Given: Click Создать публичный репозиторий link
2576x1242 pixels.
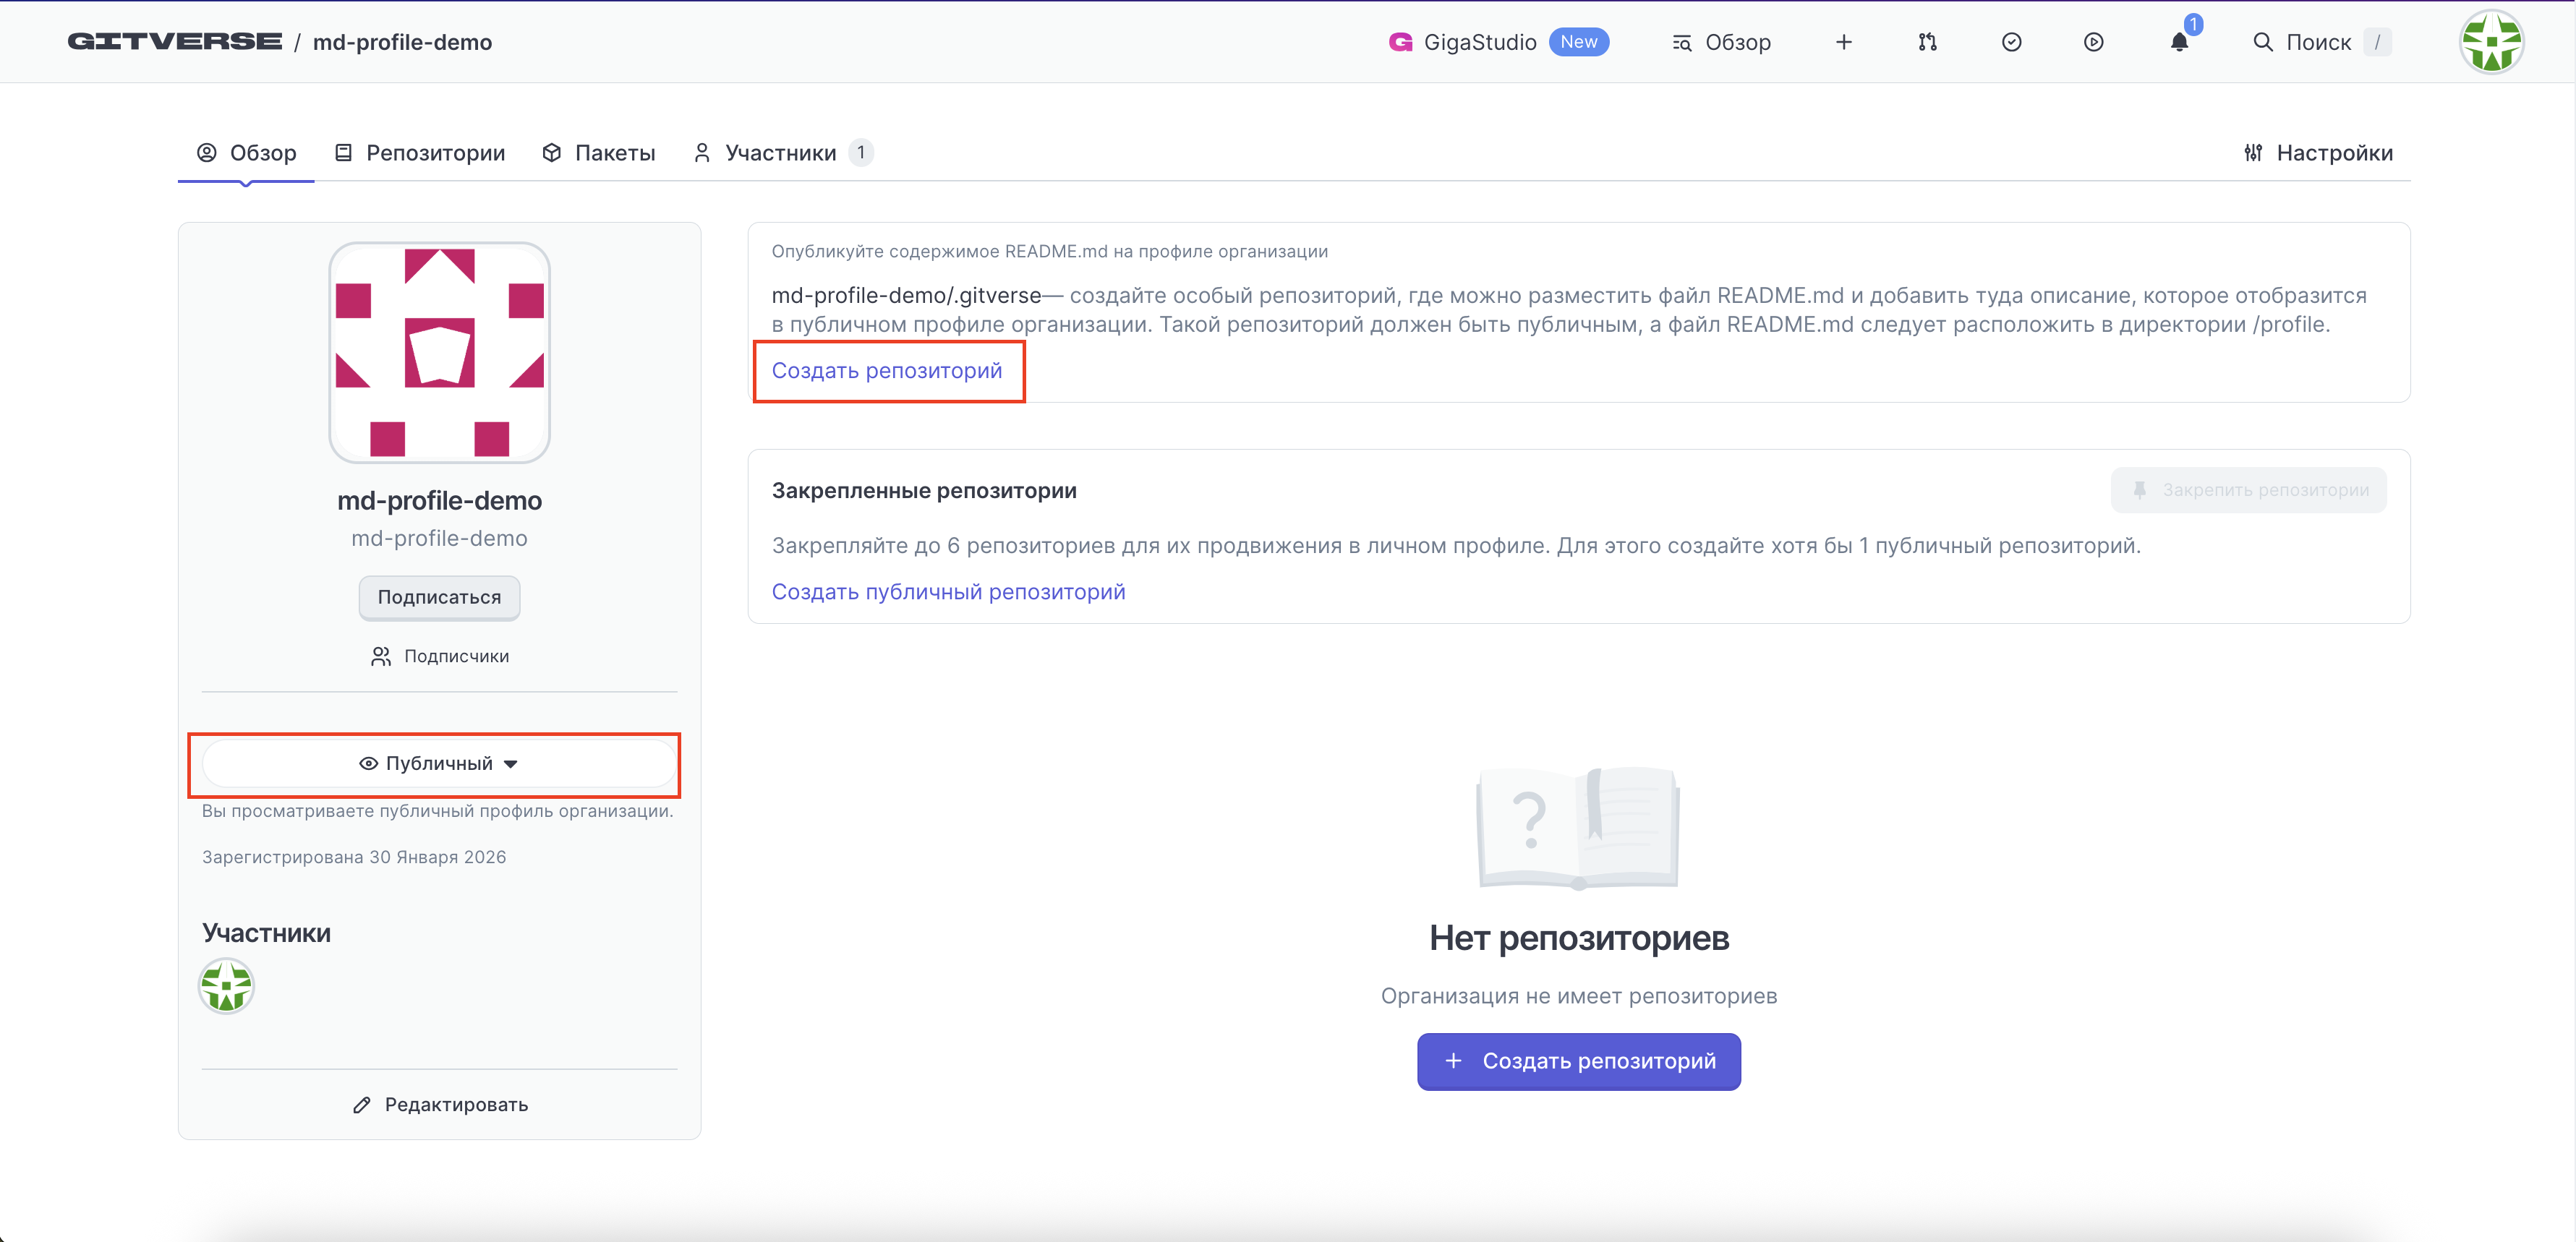Looking at the screenshot, I should (x=948, y=592).
